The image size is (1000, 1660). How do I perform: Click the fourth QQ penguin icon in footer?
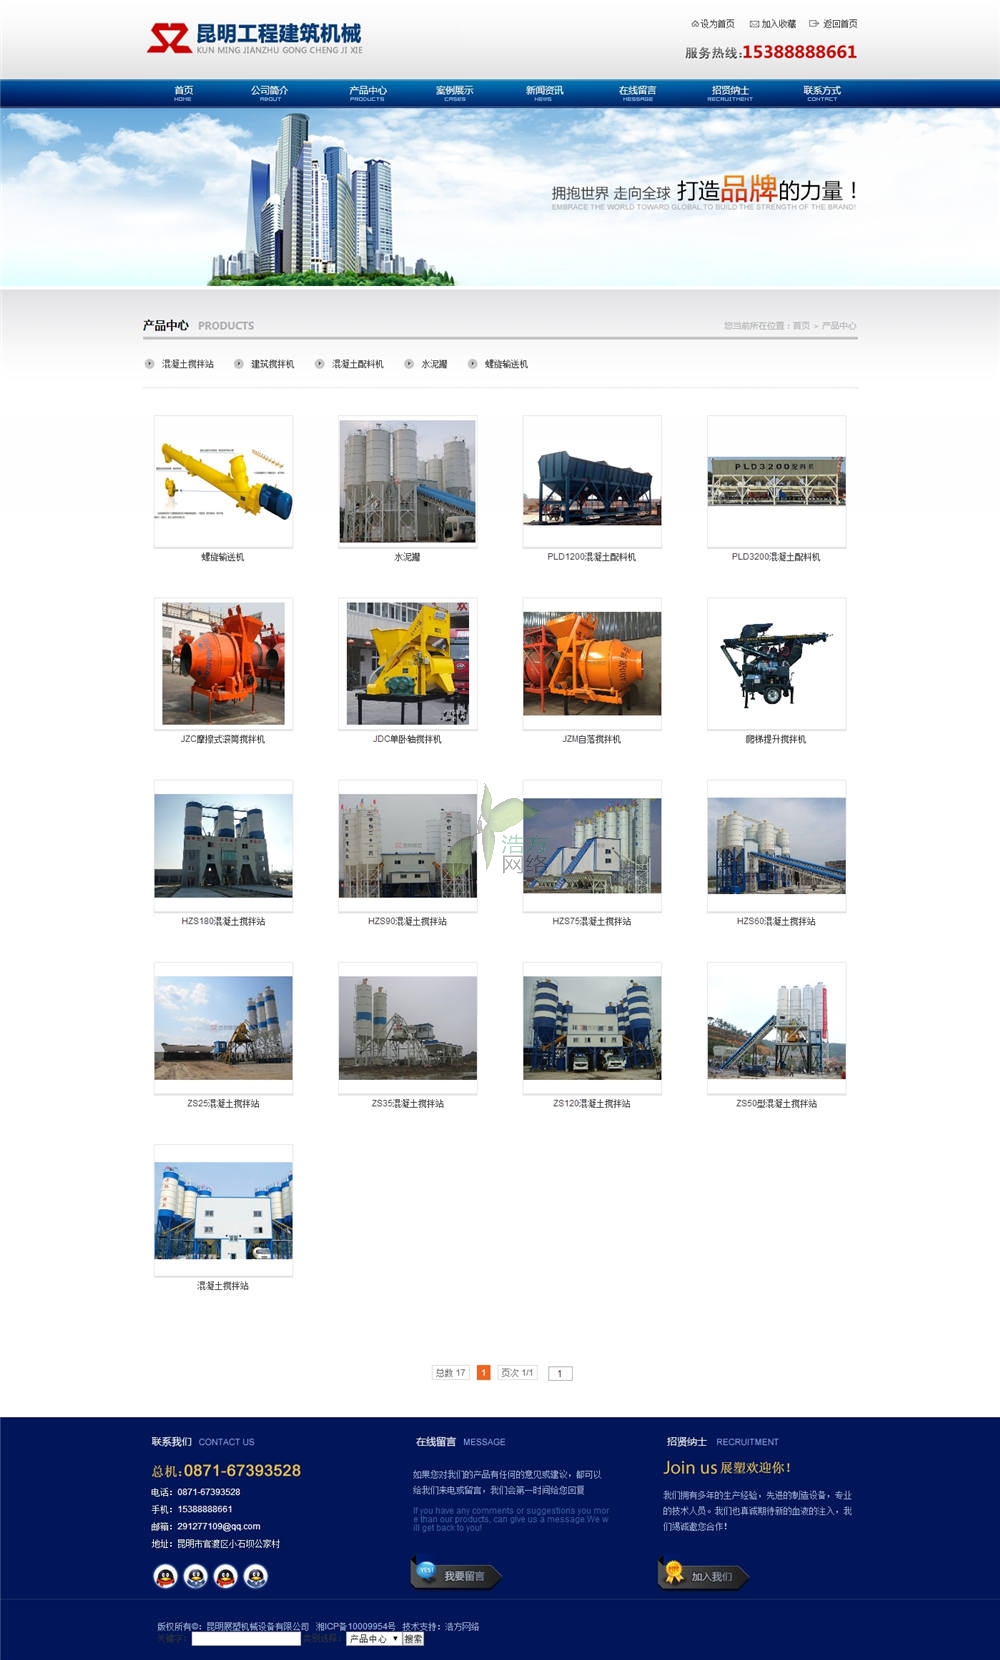(256, 1577)
